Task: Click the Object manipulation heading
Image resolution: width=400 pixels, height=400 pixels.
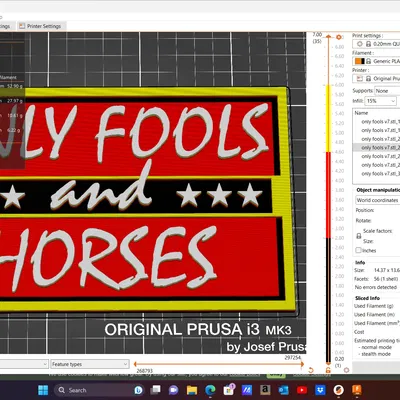Action: (x=378, y=190)
